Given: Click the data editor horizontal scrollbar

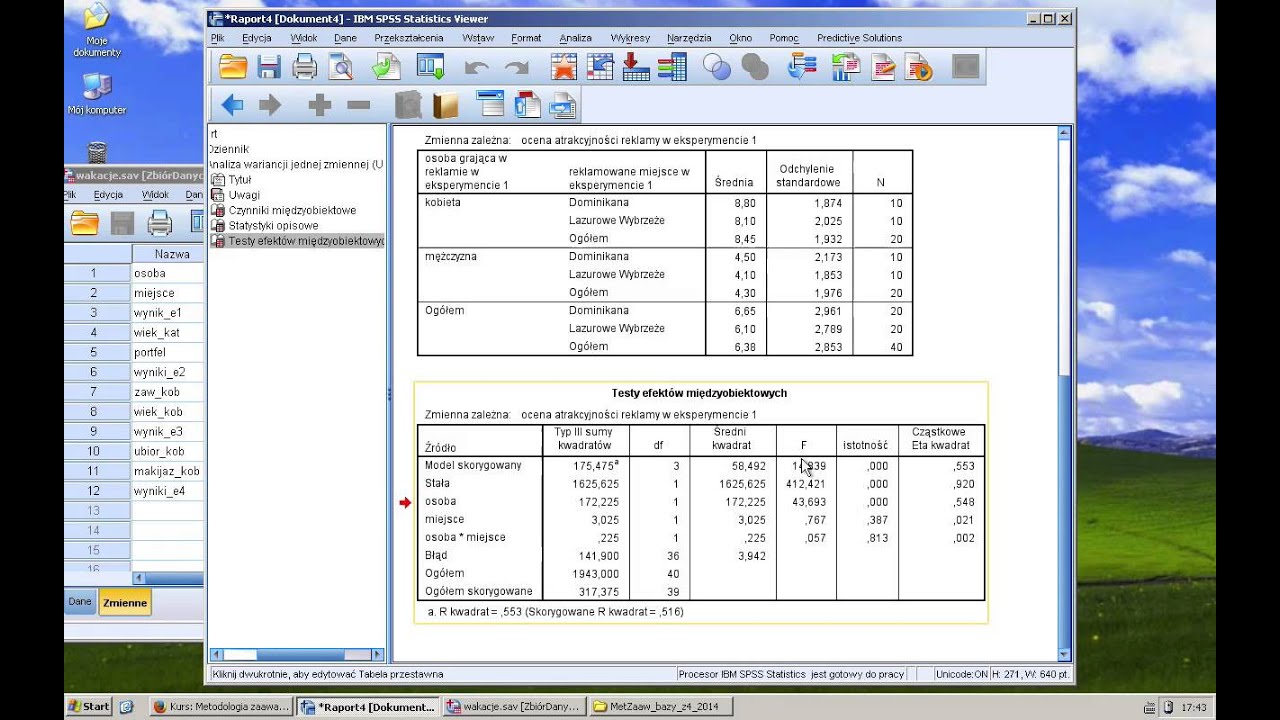Looking at the screenshot, I should [x=168, y=578].
